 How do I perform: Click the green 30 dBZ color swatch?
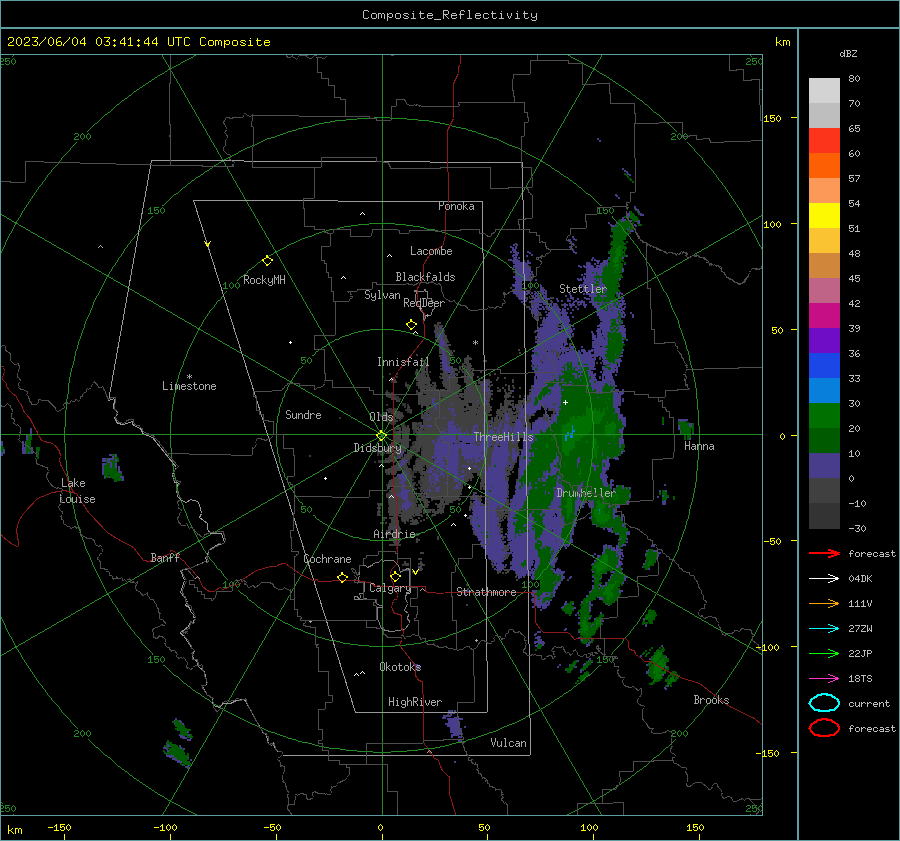(x=824, y=416)
